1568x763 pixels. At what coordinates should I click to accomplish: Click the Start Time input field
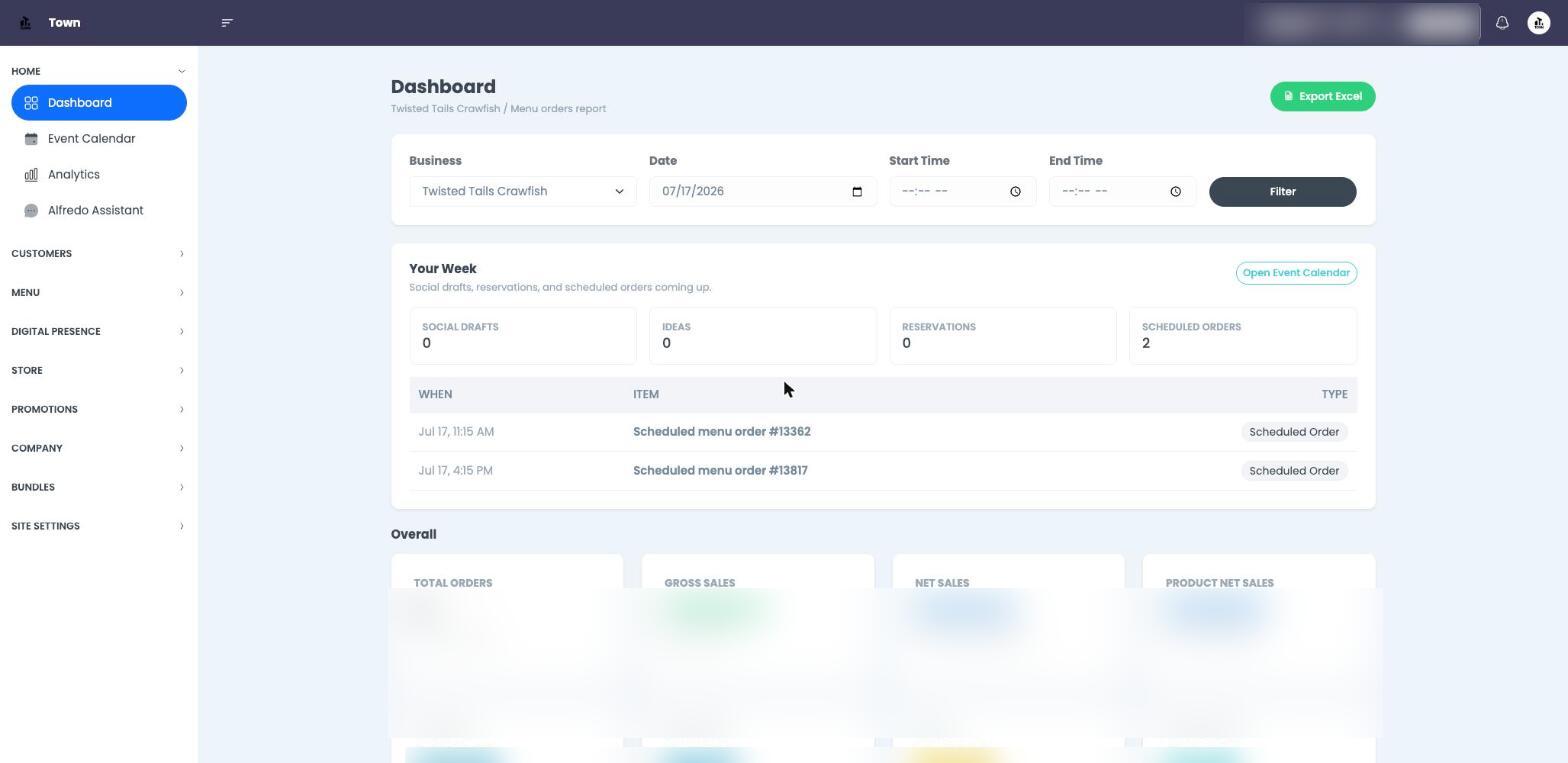pyautogui.click(x=962, y=192)
